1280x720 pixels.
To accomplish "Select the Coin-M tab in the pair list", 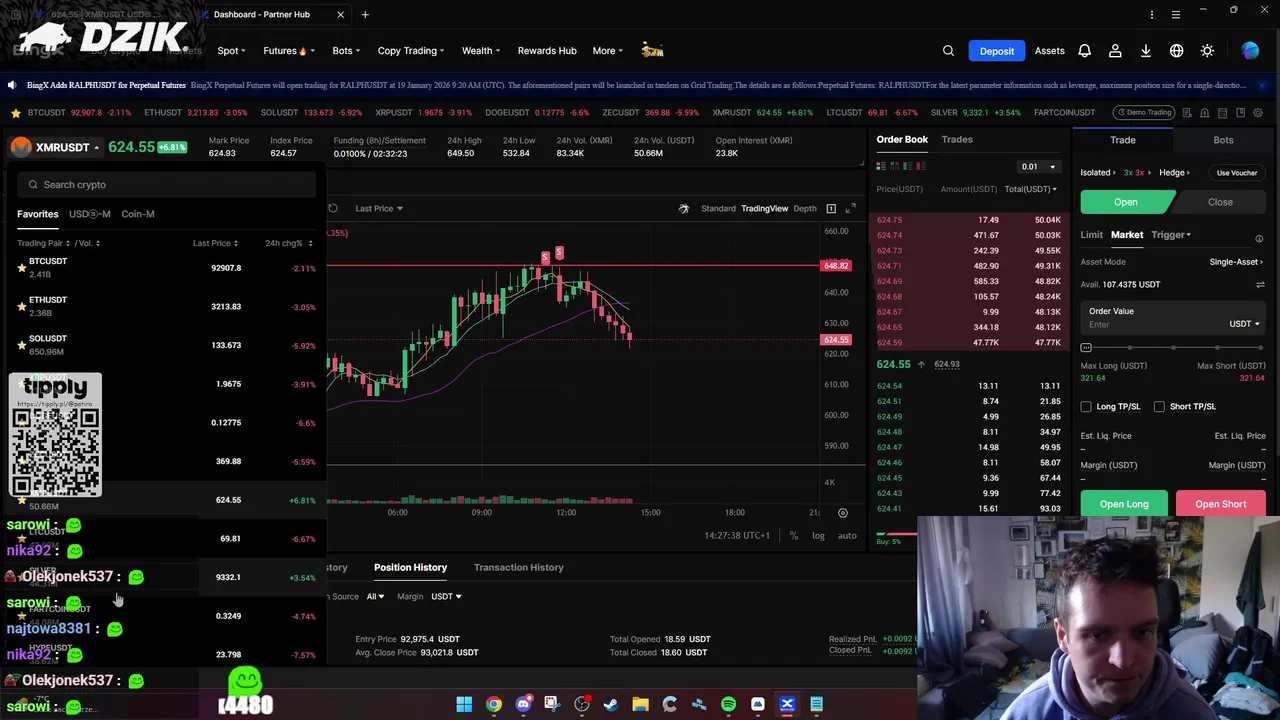I will click(x=138, y=214).
